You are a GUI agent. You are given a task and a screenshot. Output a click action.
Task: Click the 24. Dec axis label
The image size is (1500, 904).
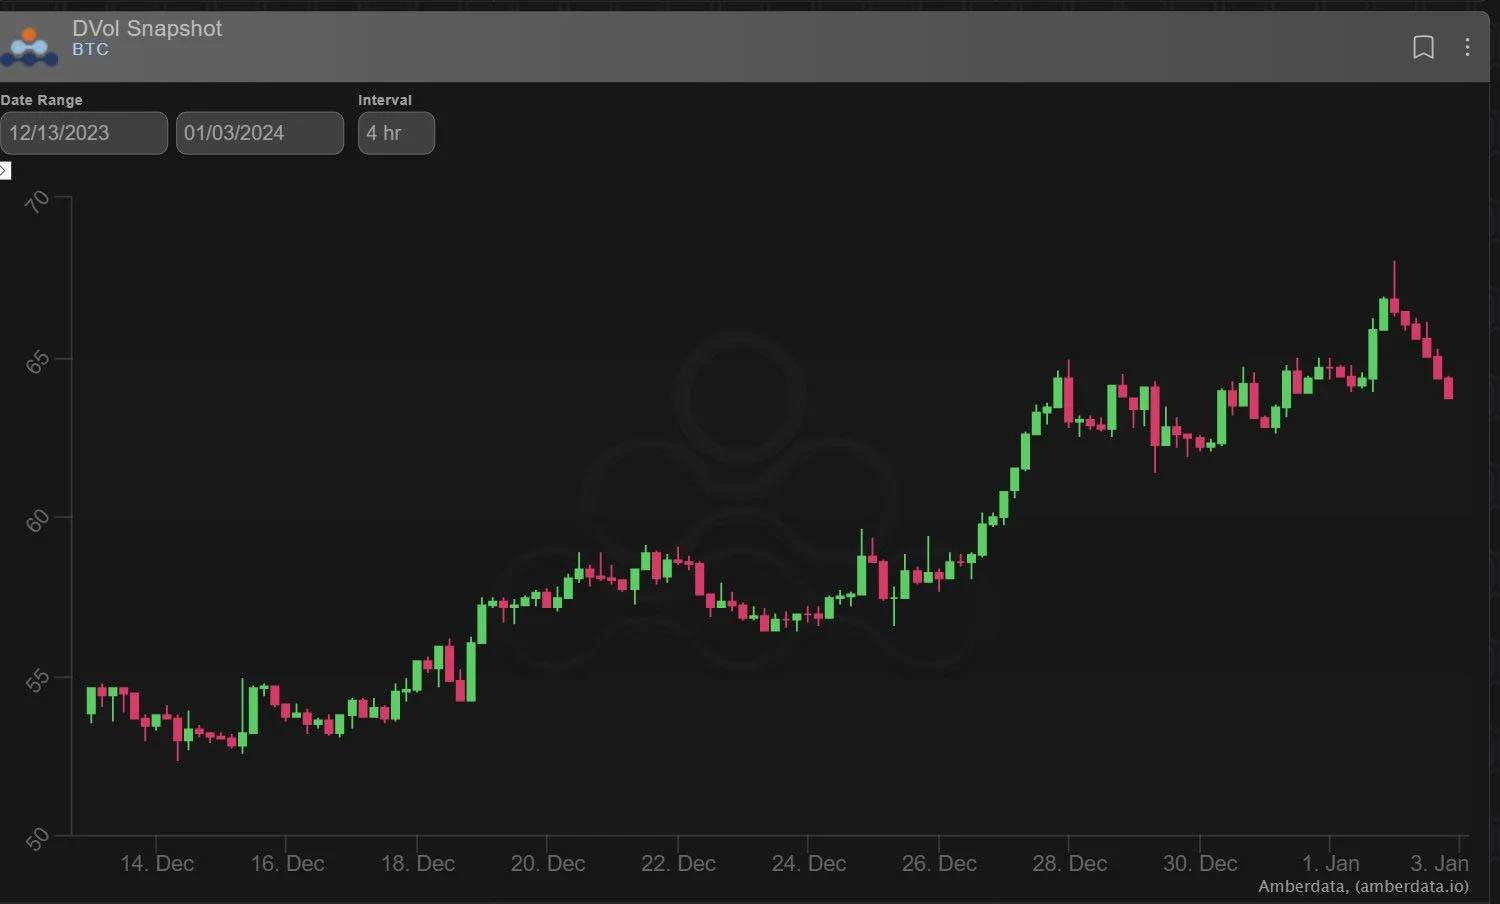809,863
